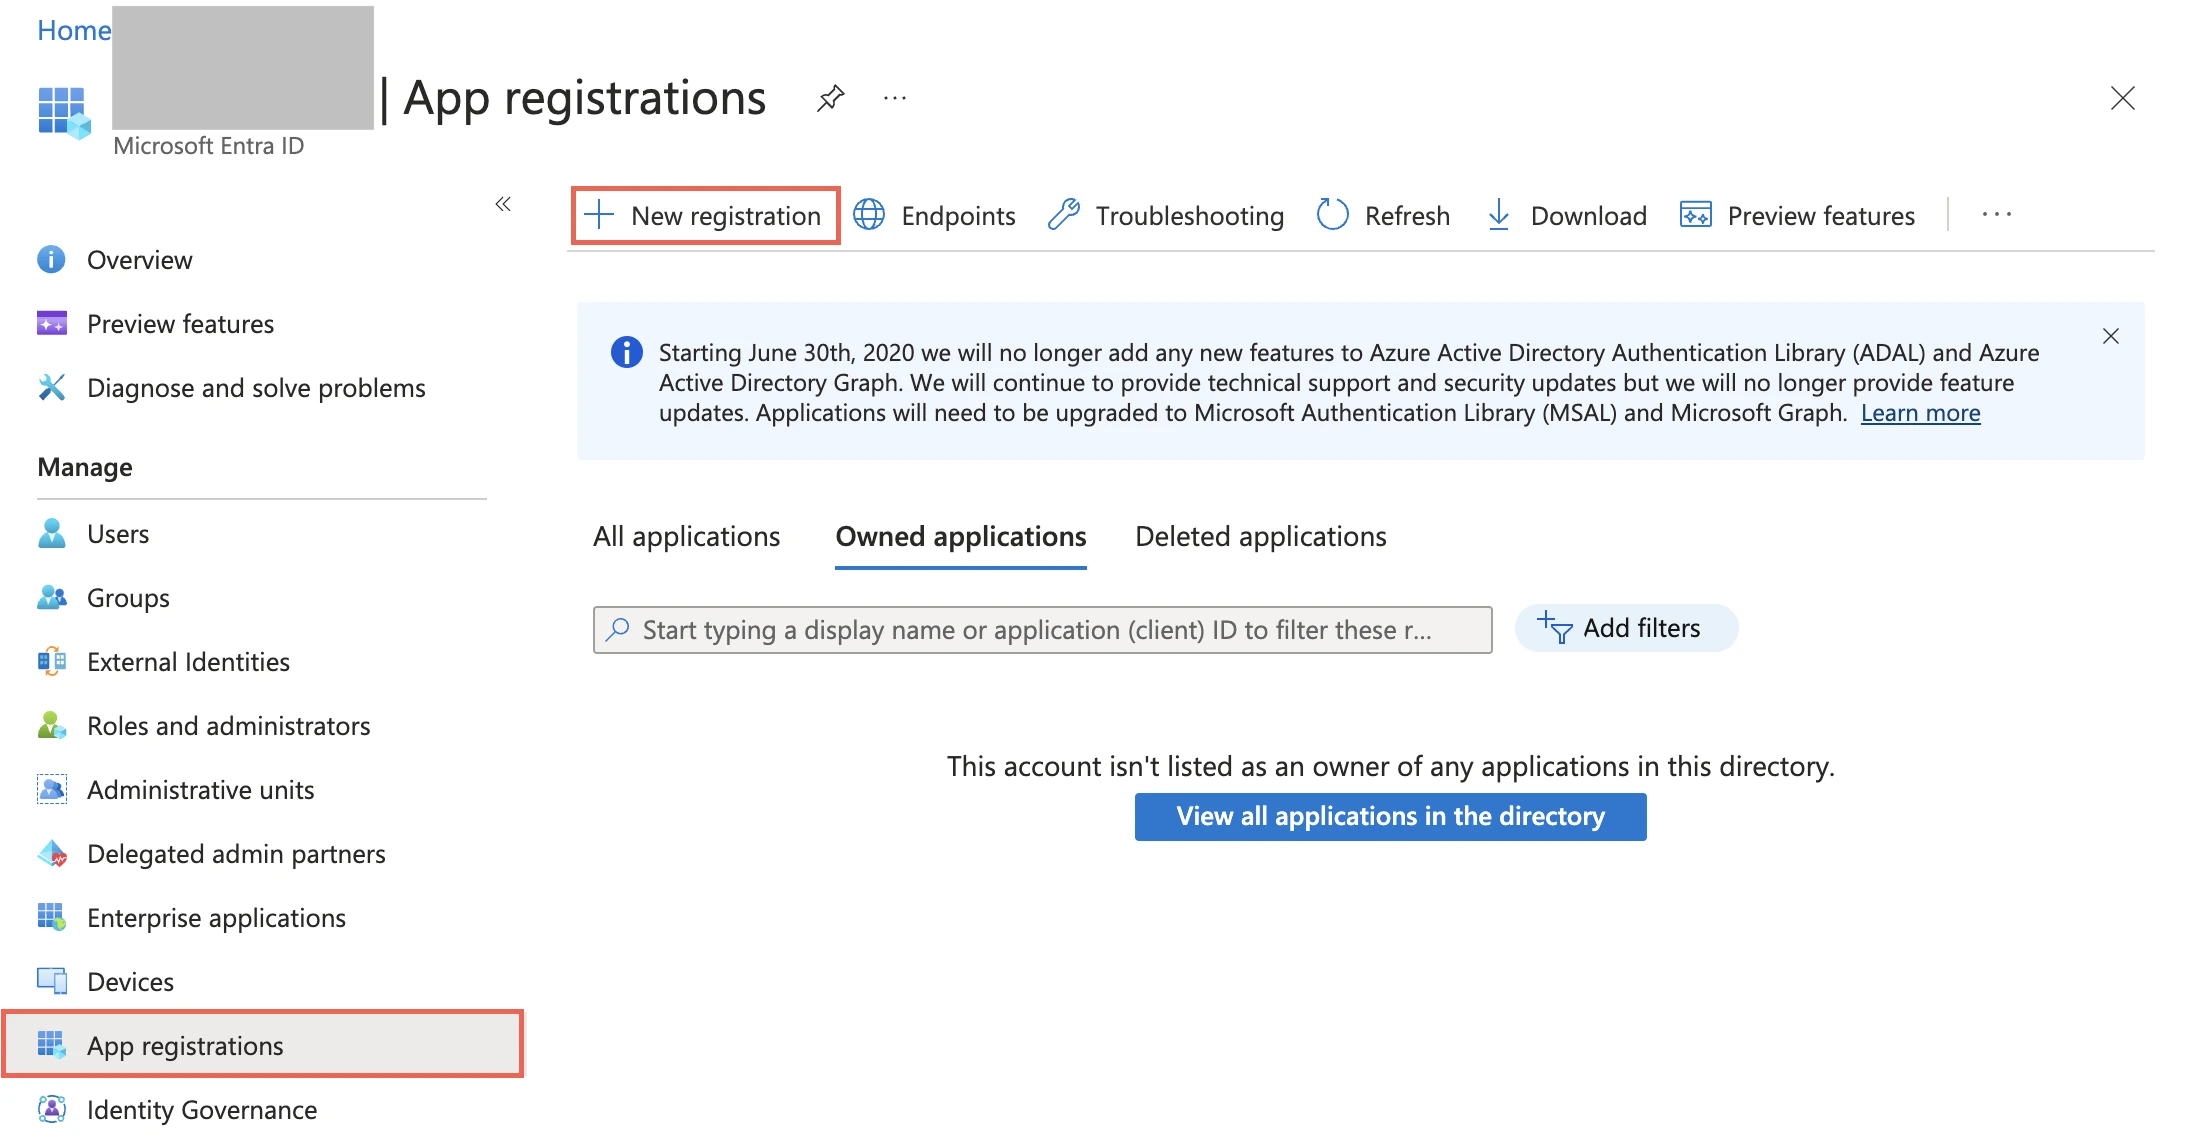Click the Enterprise applications grid icon
The width and height of the screenshot is (2191, 1148).
[52, 917]
